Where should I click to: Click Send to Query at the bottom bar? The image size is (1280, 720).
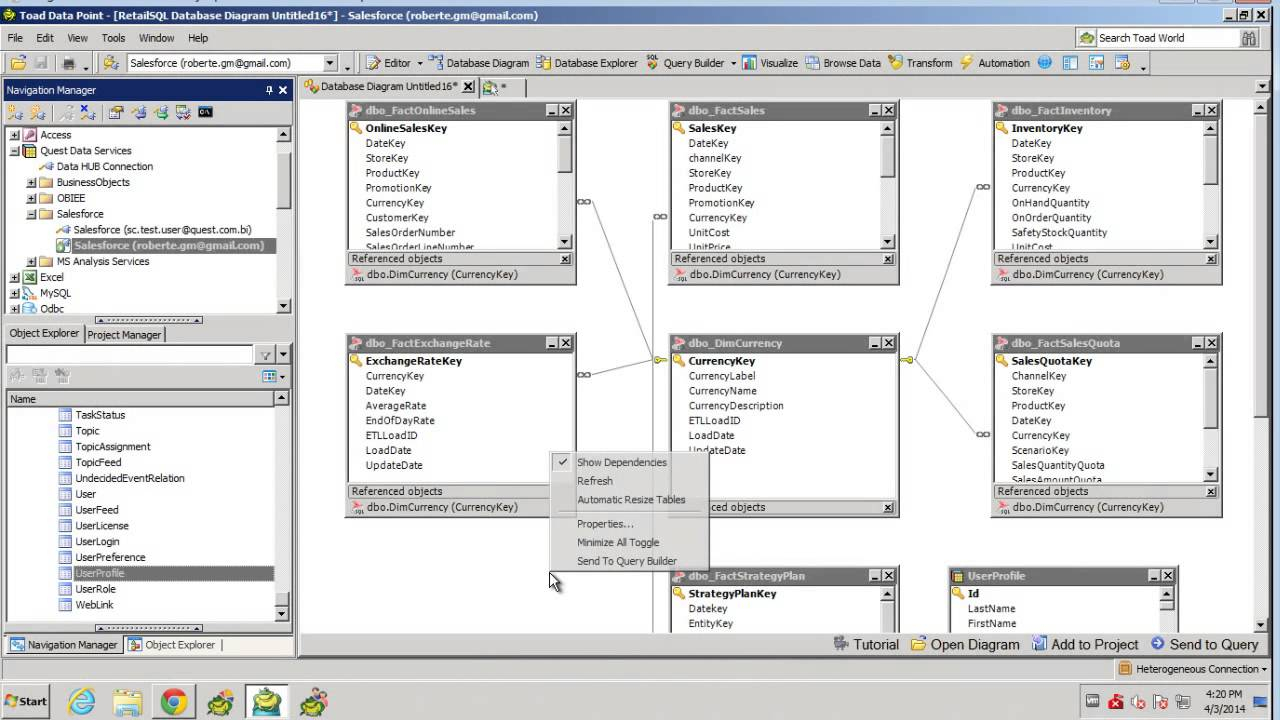1204,645
